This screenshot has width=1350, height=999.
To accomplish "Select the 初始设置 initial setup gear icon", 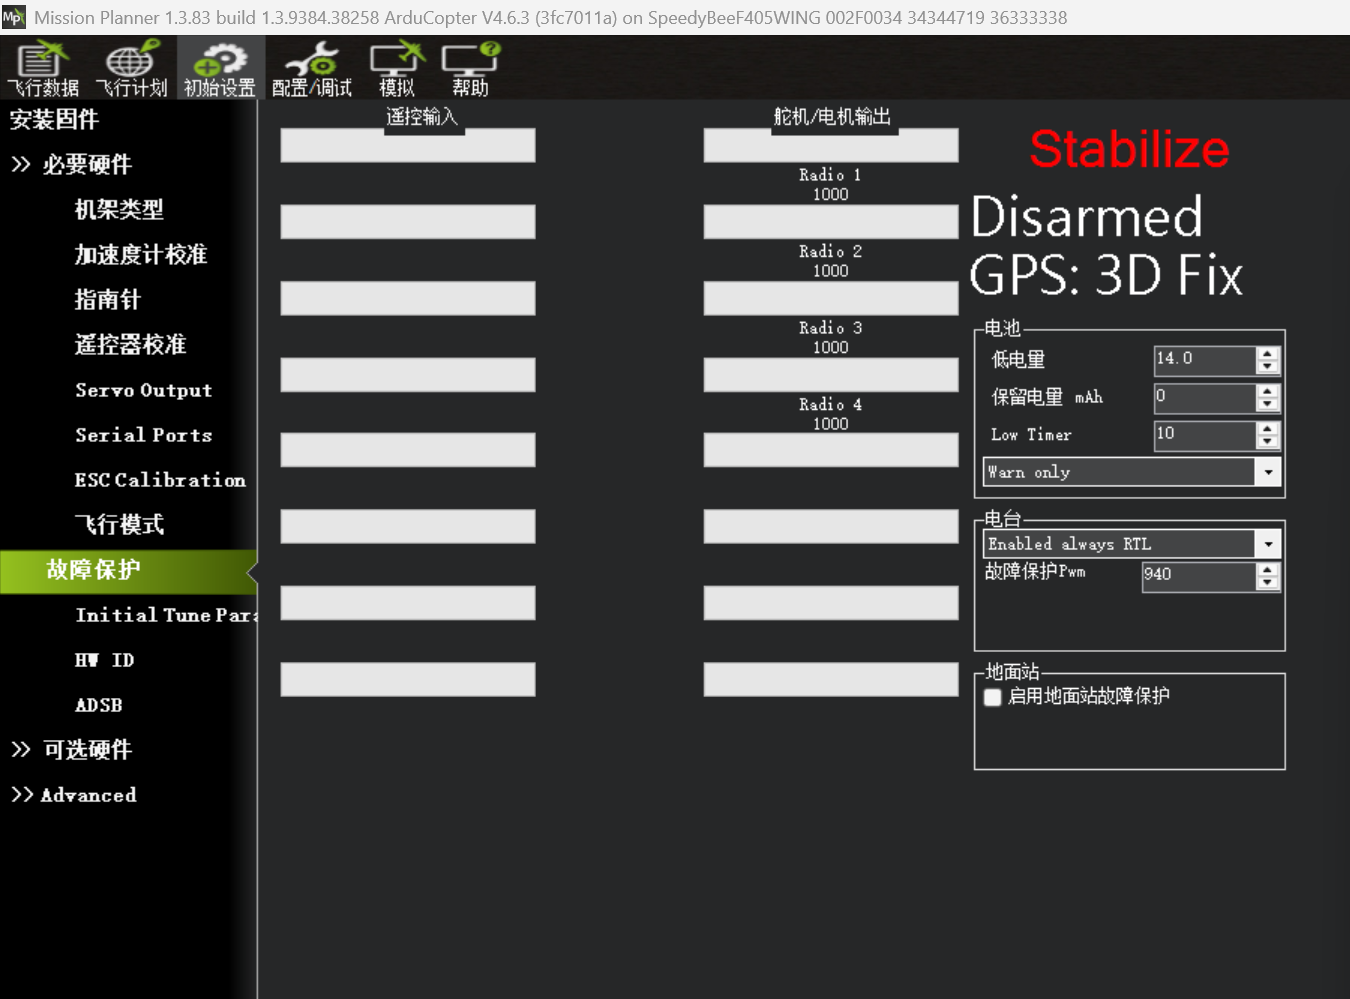I will click(x=220, y=68).
